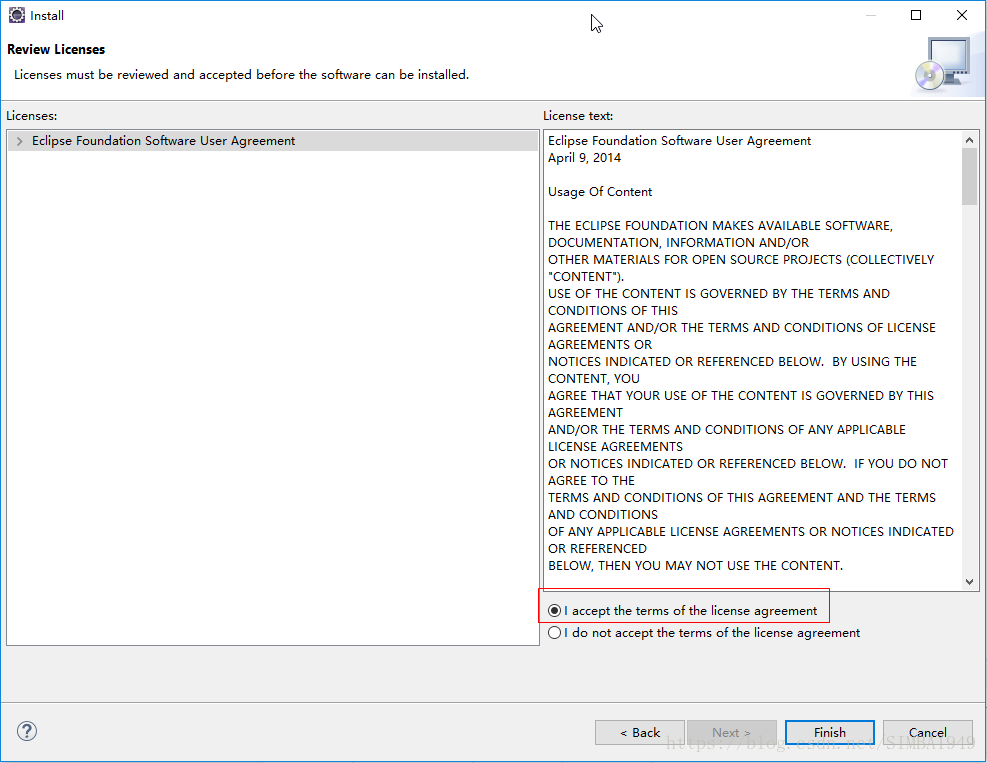Select Eclipse Foundation Software User Agreement in Licenses list
The width and height of the screenshot is (987, 763).
point(163,140)
